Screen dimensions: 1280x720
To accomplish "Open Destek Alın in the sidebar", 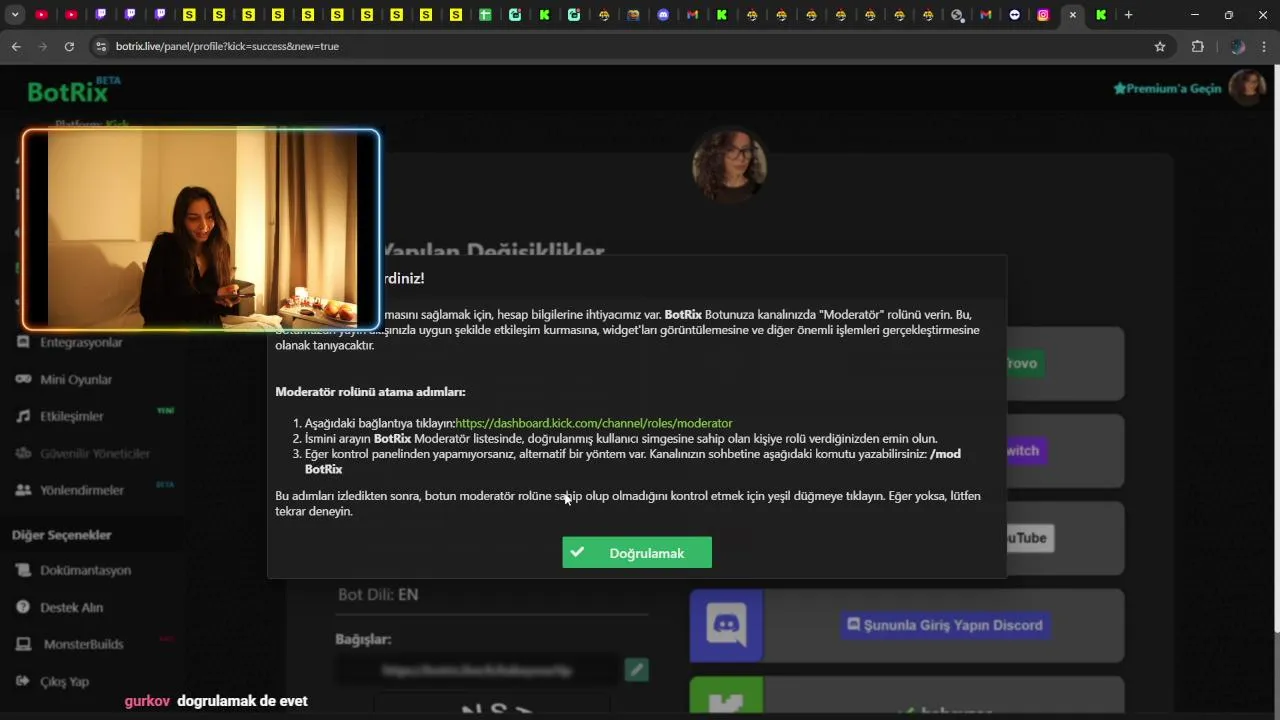I will 72,607.
